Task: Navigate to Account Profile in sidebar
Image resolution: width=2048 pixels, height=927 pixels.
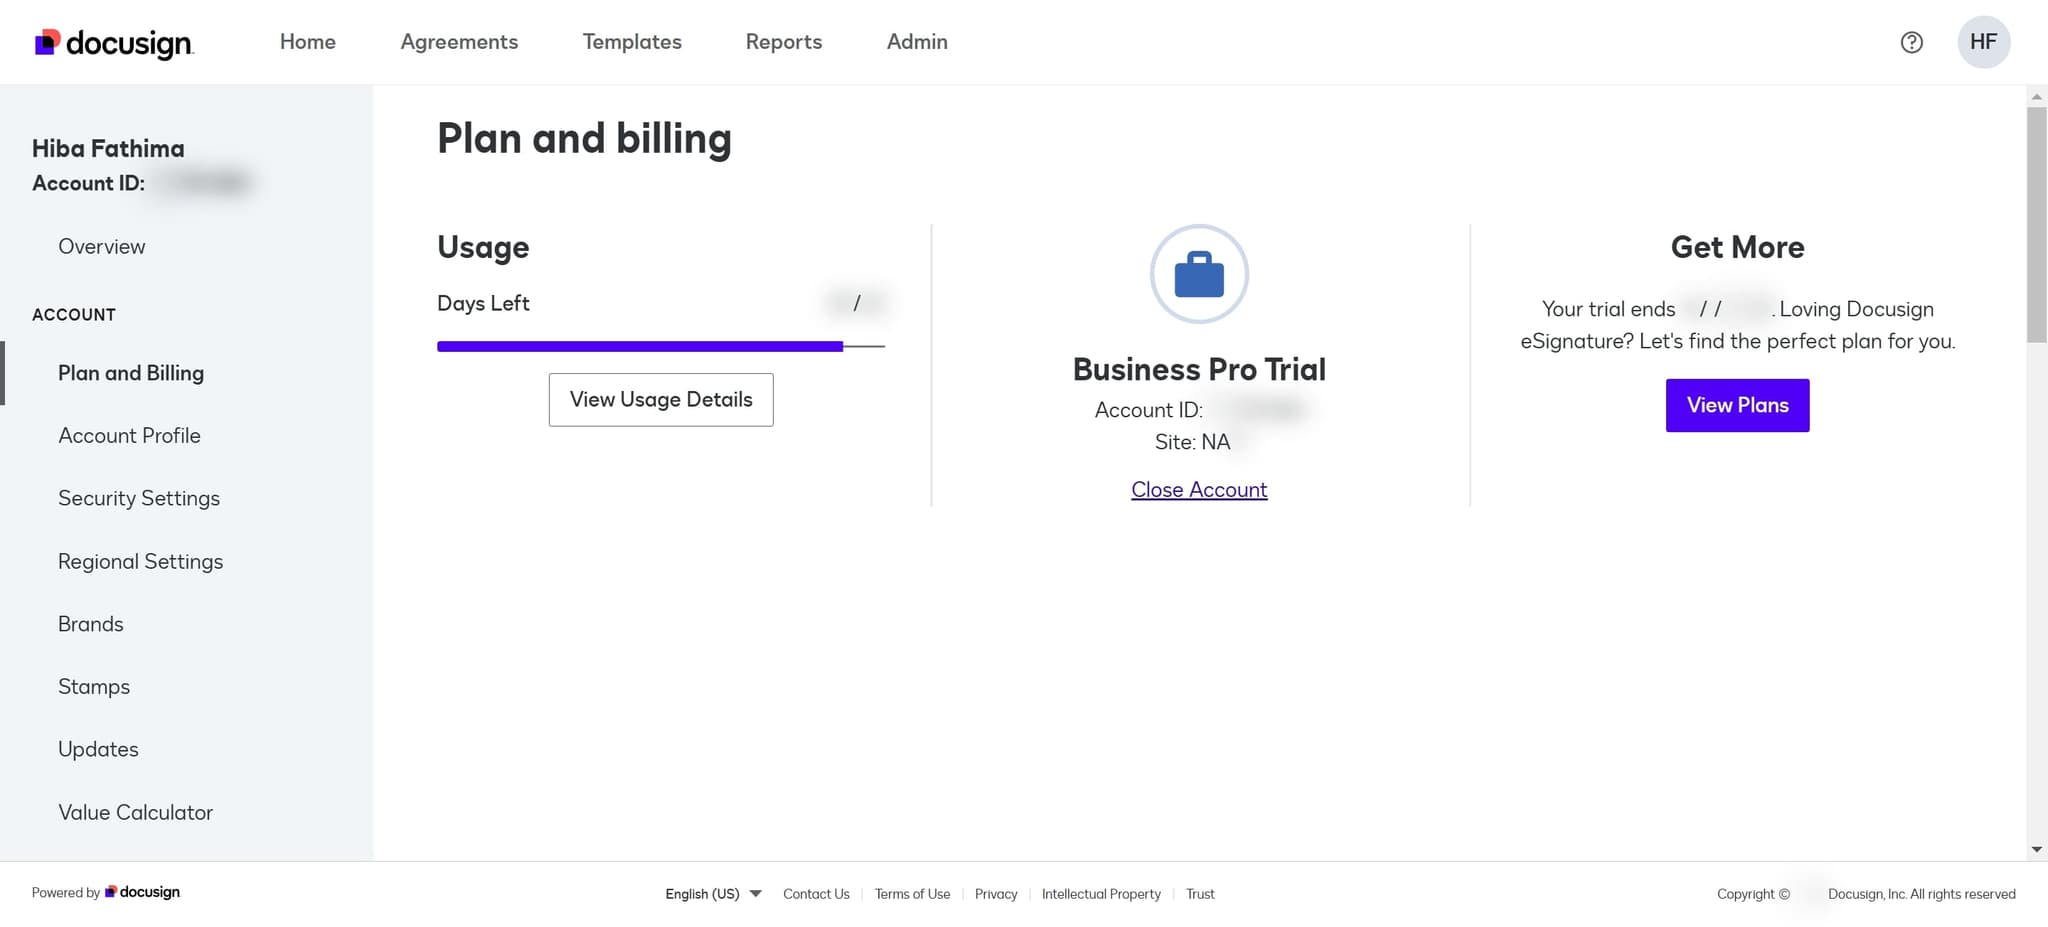Action: (129, 435)
